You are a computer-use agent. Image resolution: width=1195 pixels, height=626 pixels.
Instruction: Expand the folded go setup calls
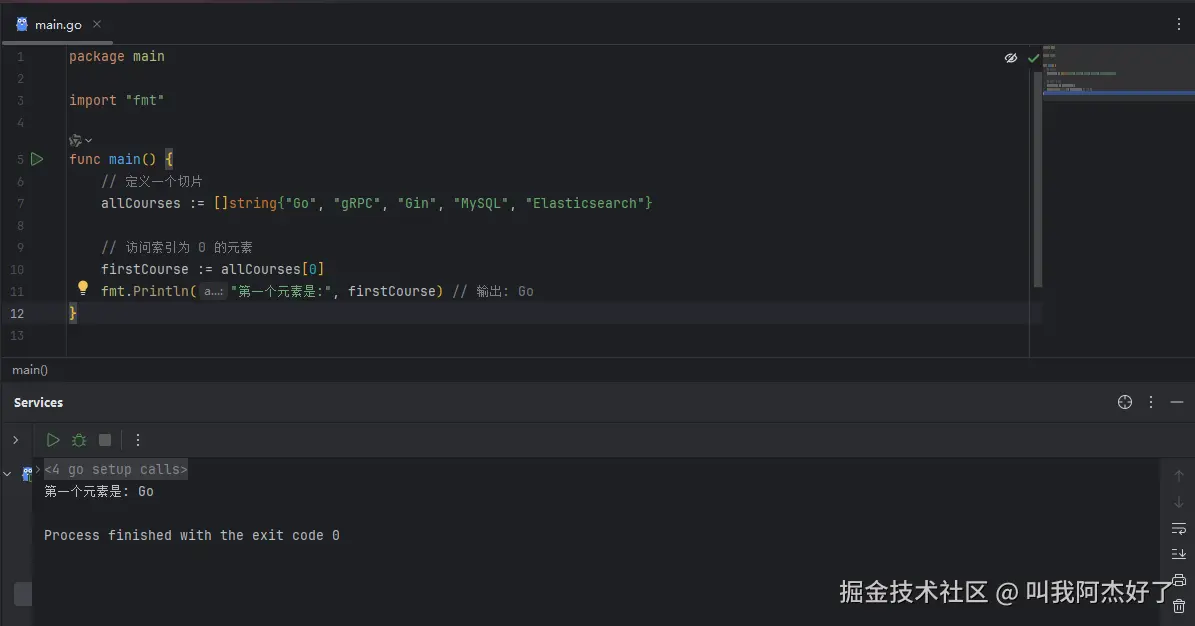115,470
